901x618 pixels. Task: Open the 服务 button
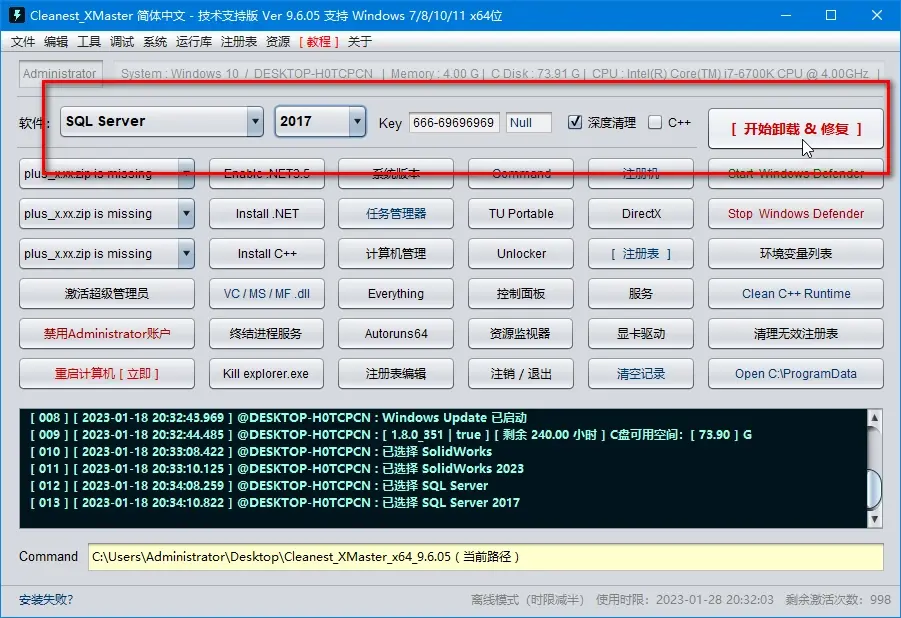tap(641, 293)
